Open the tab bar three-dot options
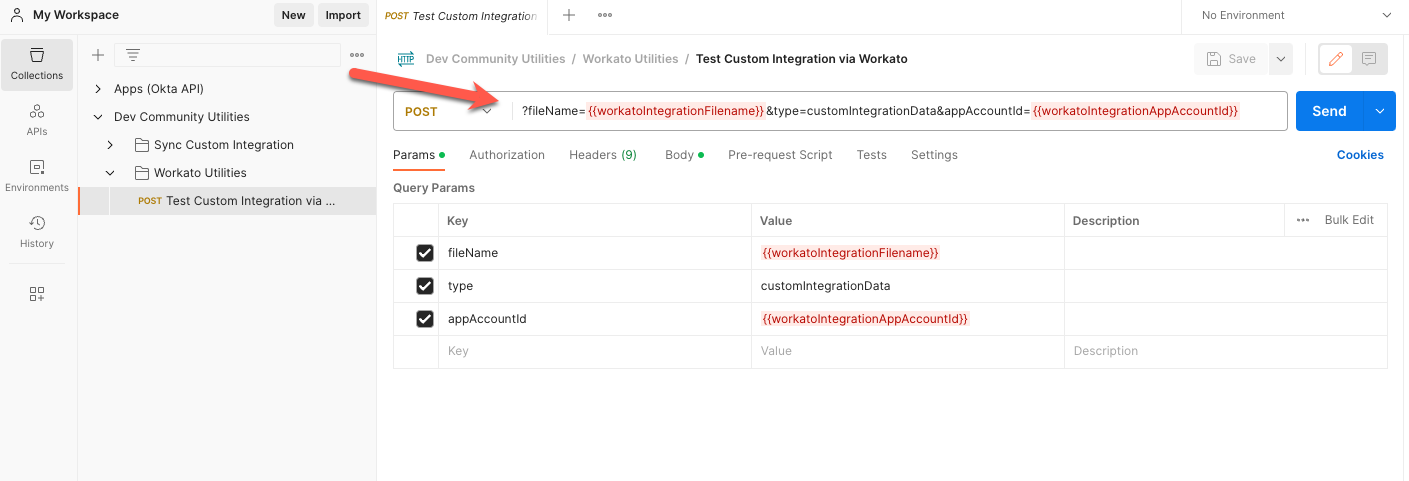 [605, 15]
